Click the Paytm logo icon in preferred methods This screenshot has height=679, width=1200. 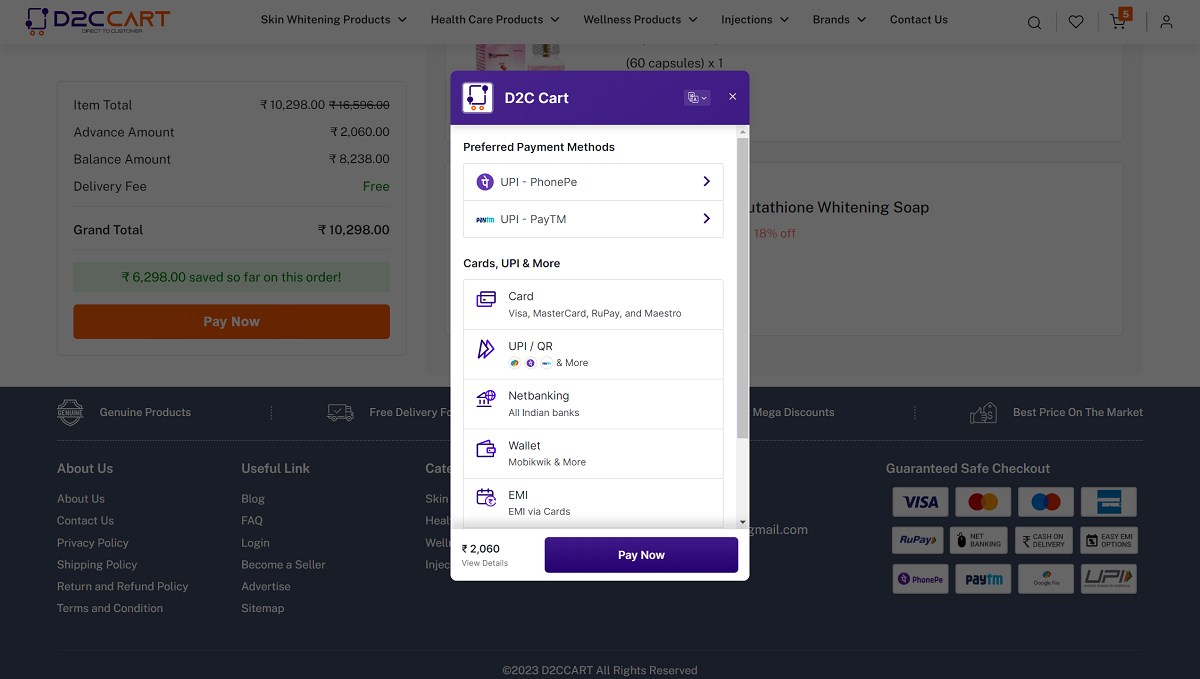point(485,219)
